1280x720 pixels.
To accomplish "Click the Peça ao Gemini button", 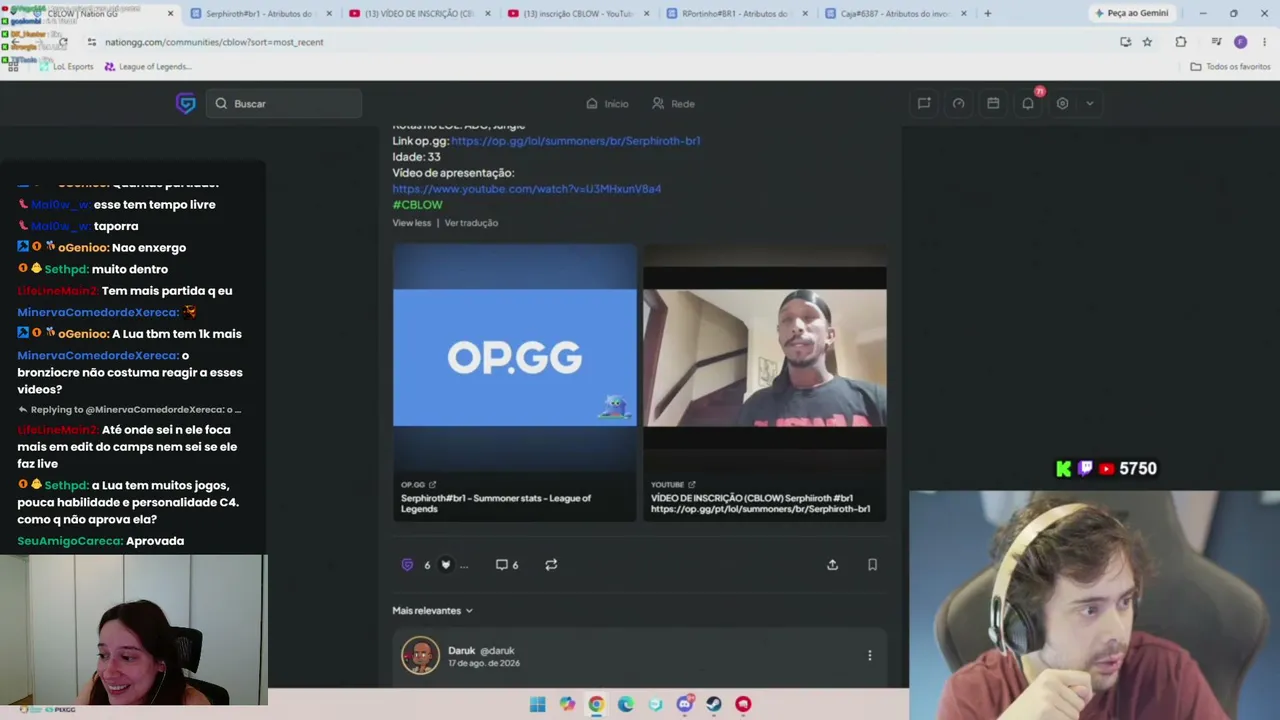I will [x=1132, y=14].
